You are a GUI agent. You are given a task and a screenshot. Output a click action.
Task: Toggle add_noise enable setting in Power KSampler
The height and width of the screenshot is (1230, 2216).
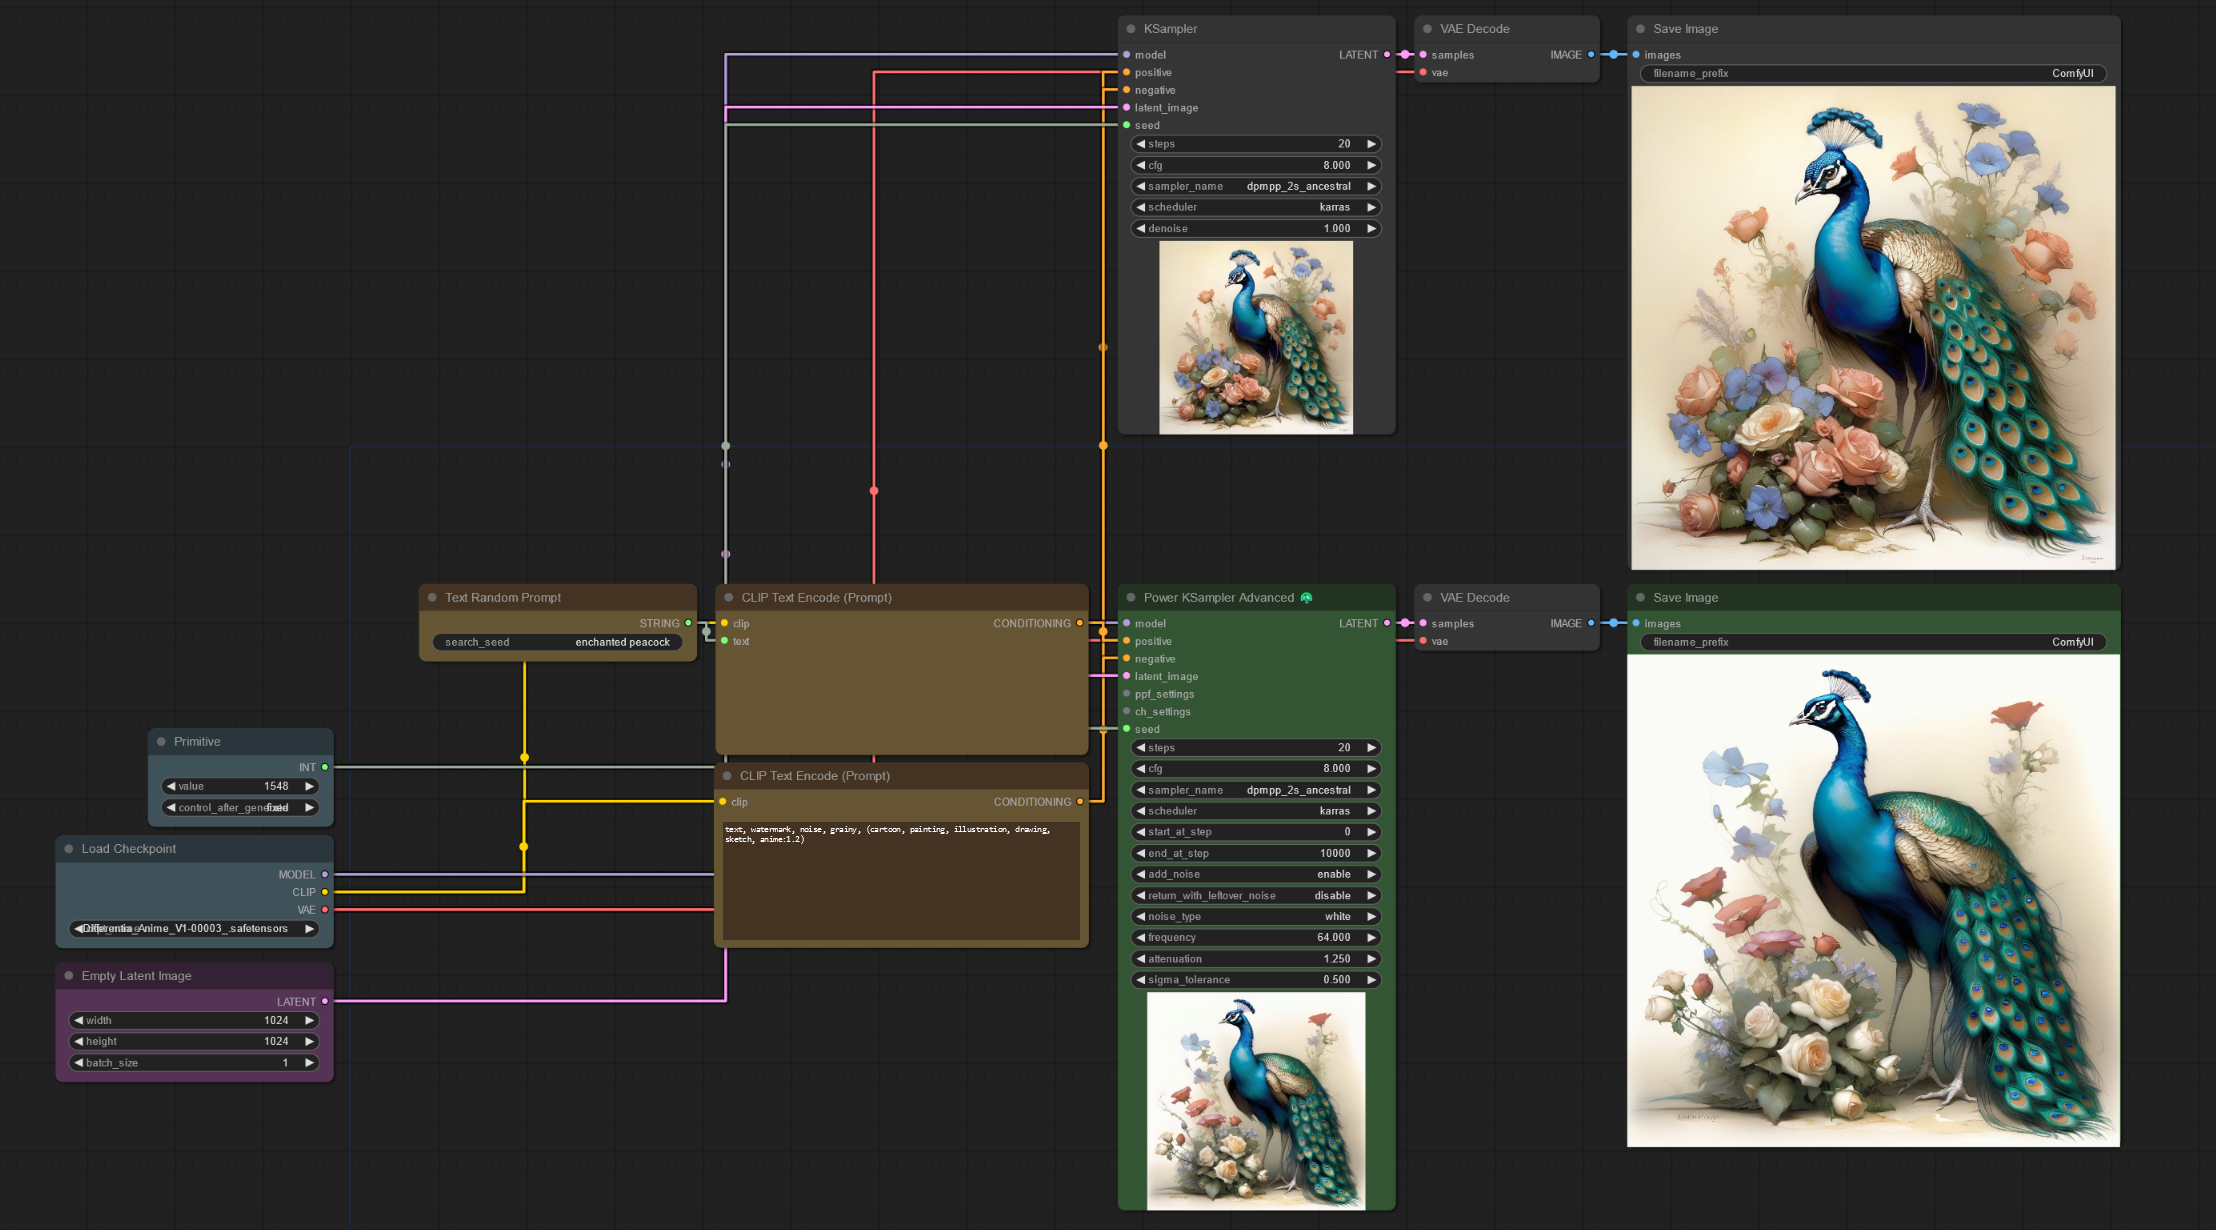point(1256,875)
